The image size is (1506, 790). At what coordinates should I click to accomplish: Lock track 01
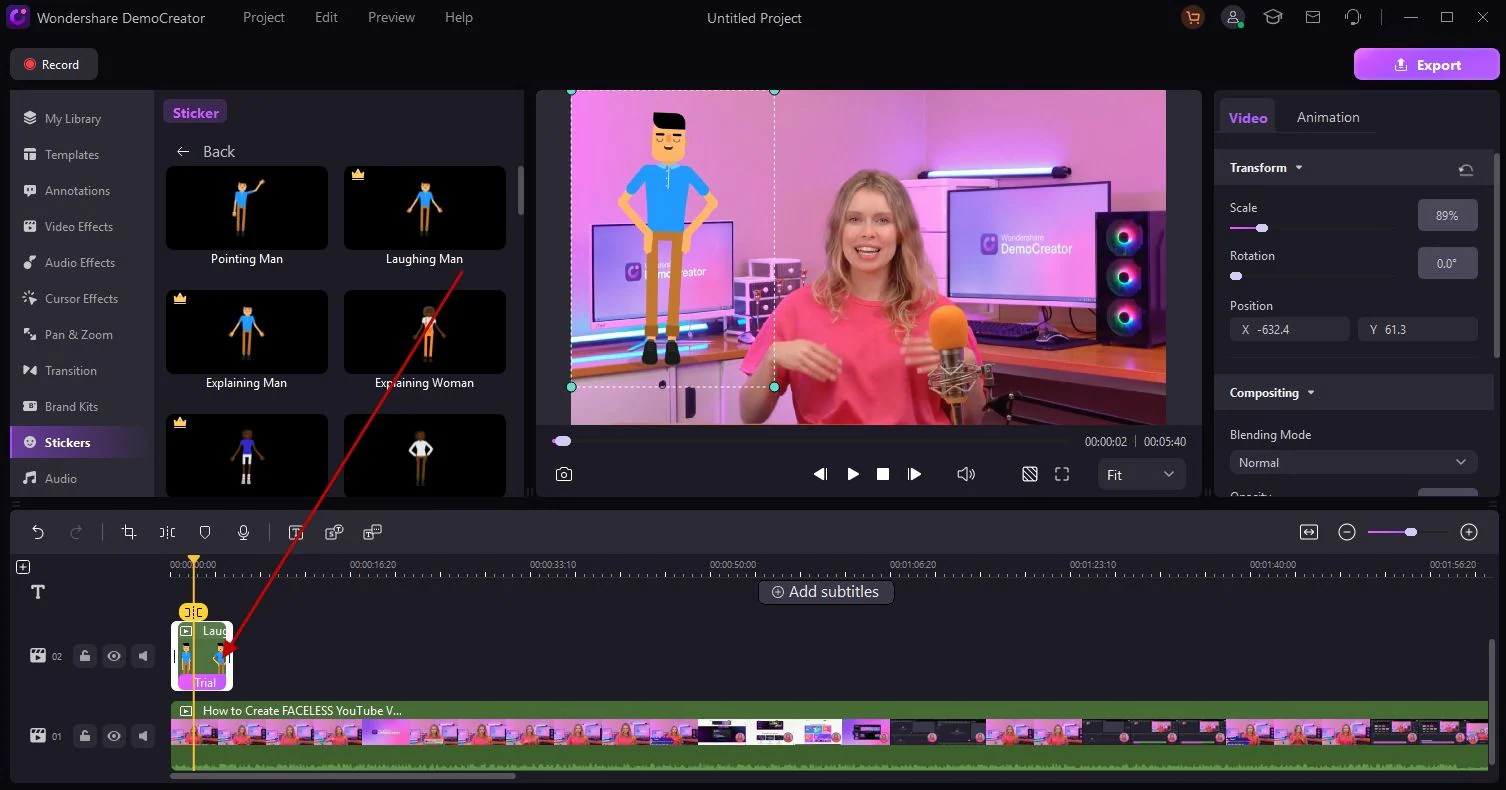[85, 736]
